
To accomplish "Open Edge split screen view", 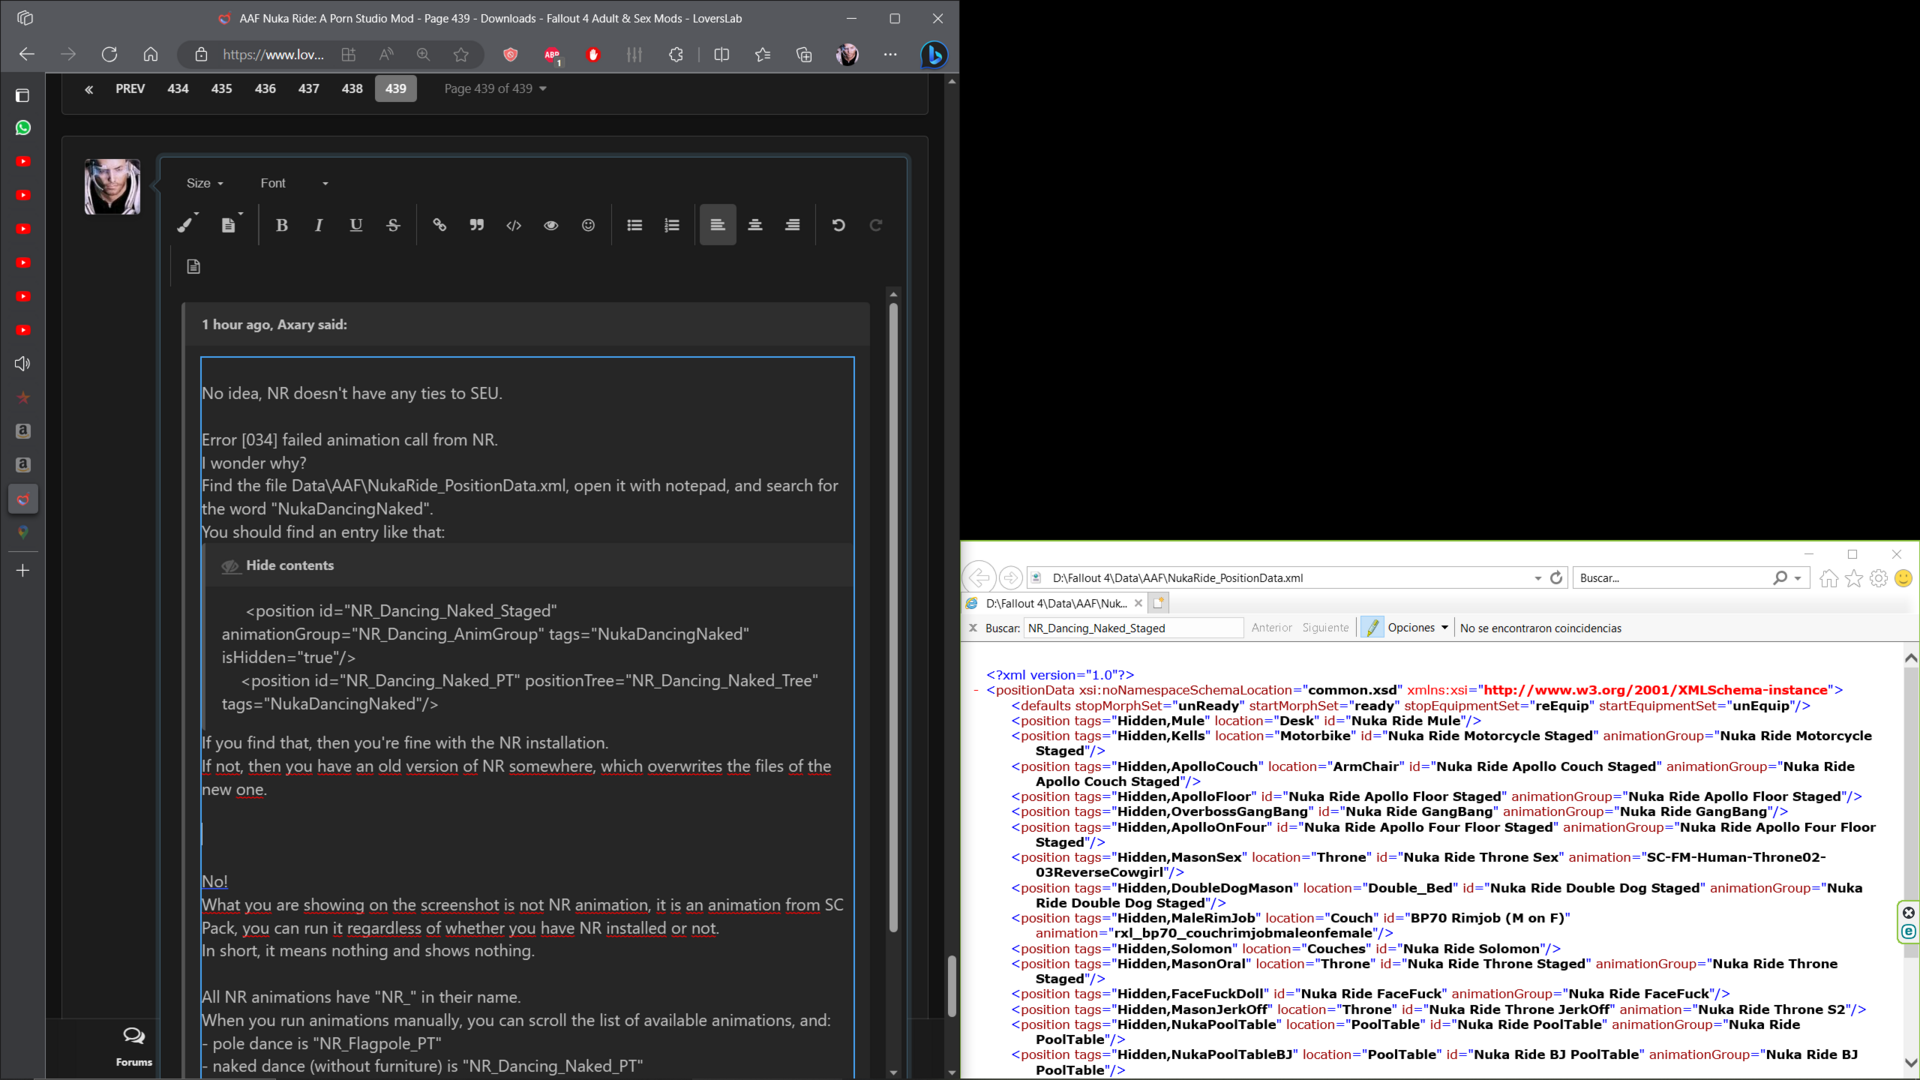I will (722, 55).
